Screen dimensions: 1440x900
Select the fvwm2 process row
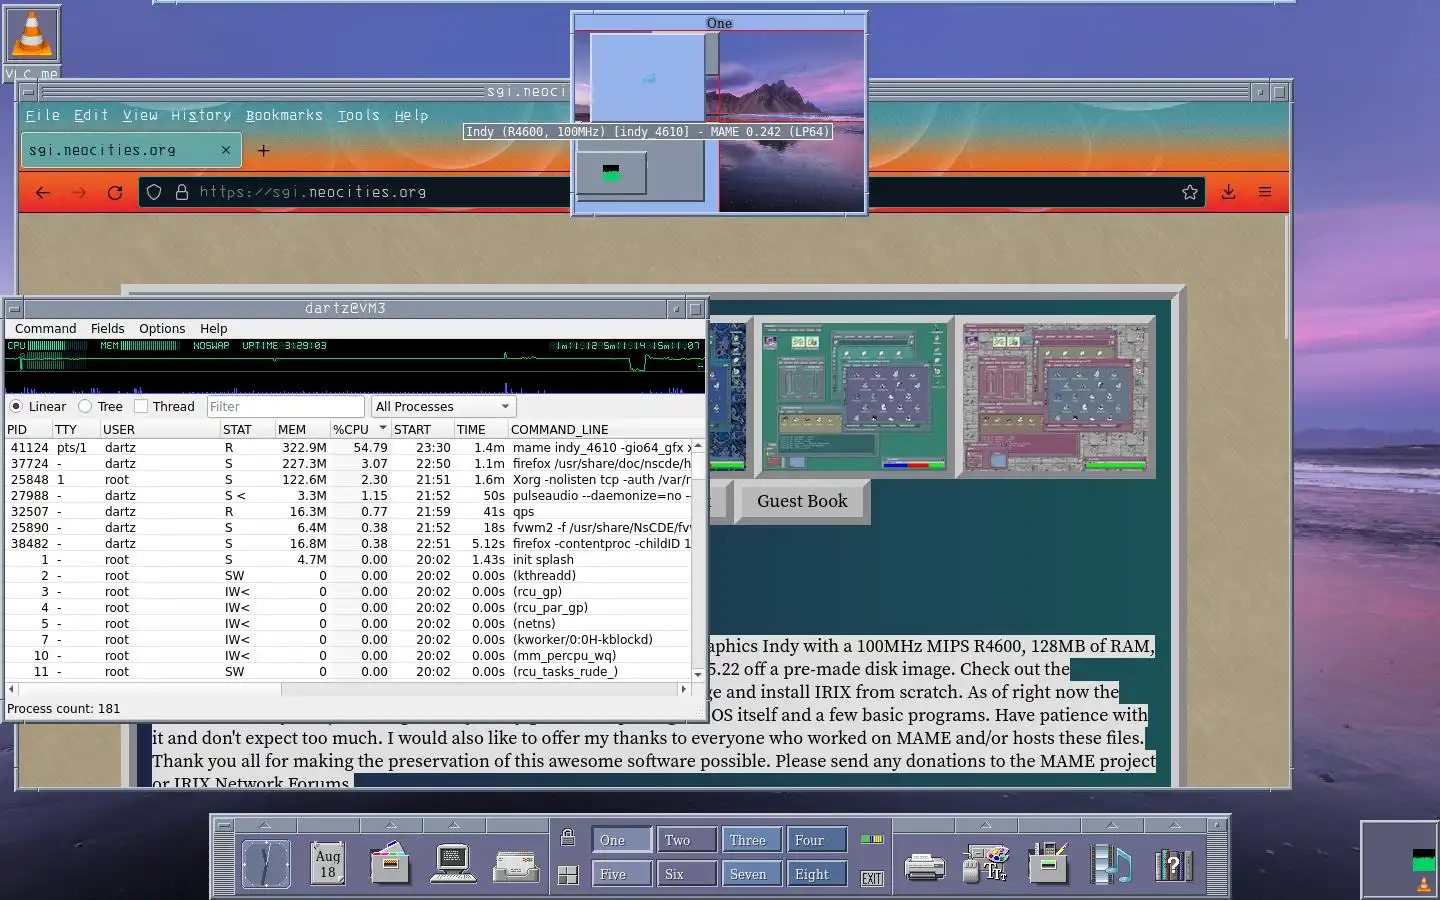coord(348,527)
